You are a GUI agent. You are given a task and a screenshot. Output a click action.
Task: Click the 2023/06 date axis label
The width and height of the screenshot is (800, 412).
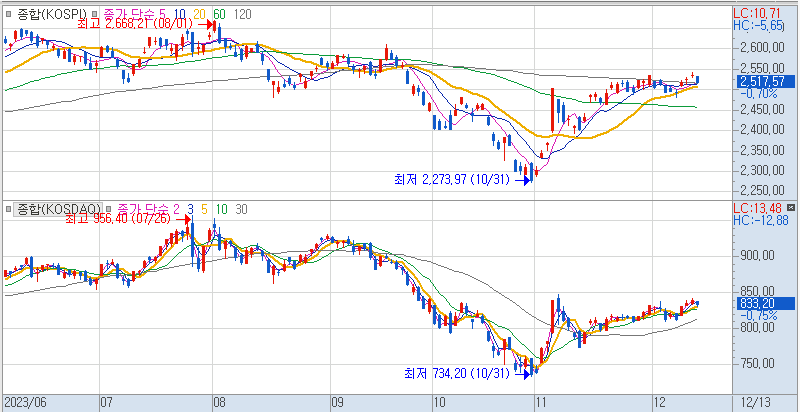coord(24,403)
